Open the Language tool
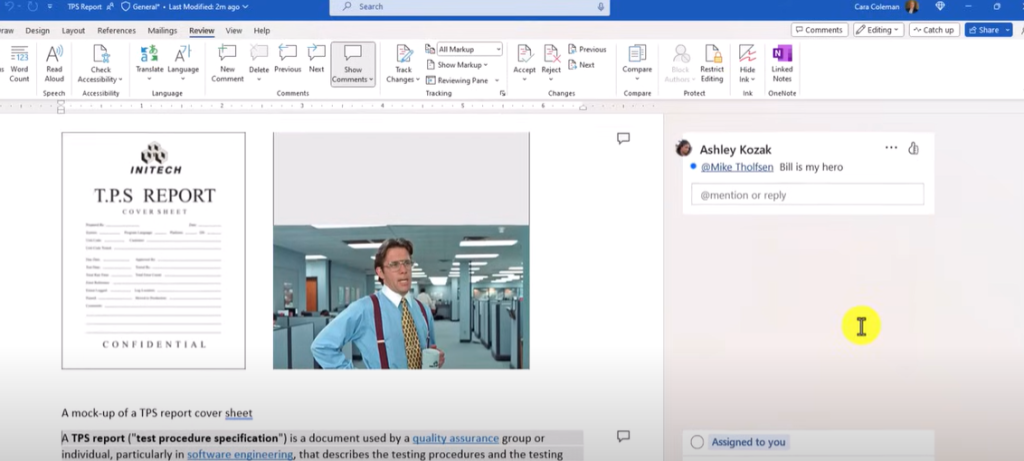This screenshot has width=1024, height=461. pos(183,63)
